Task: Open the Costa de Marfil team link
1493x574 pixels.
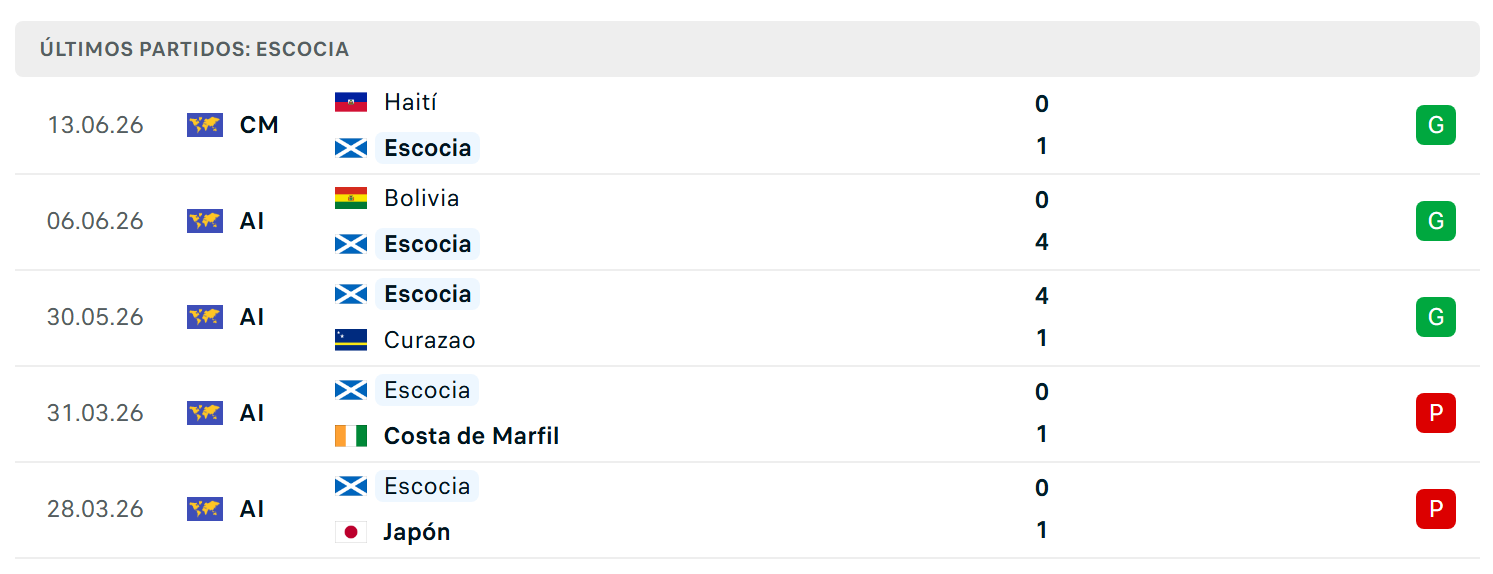Action: click(x=471, y=436)
